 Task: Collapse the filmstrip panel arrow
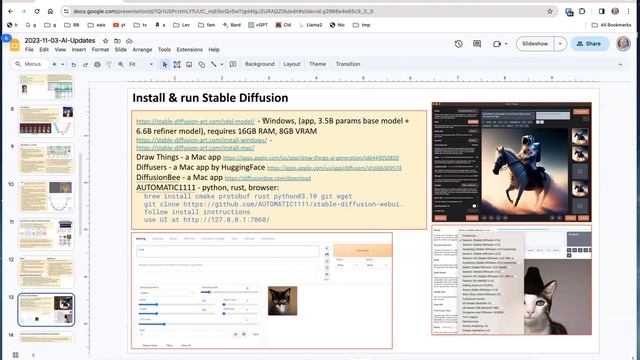(x=33, y=355)
